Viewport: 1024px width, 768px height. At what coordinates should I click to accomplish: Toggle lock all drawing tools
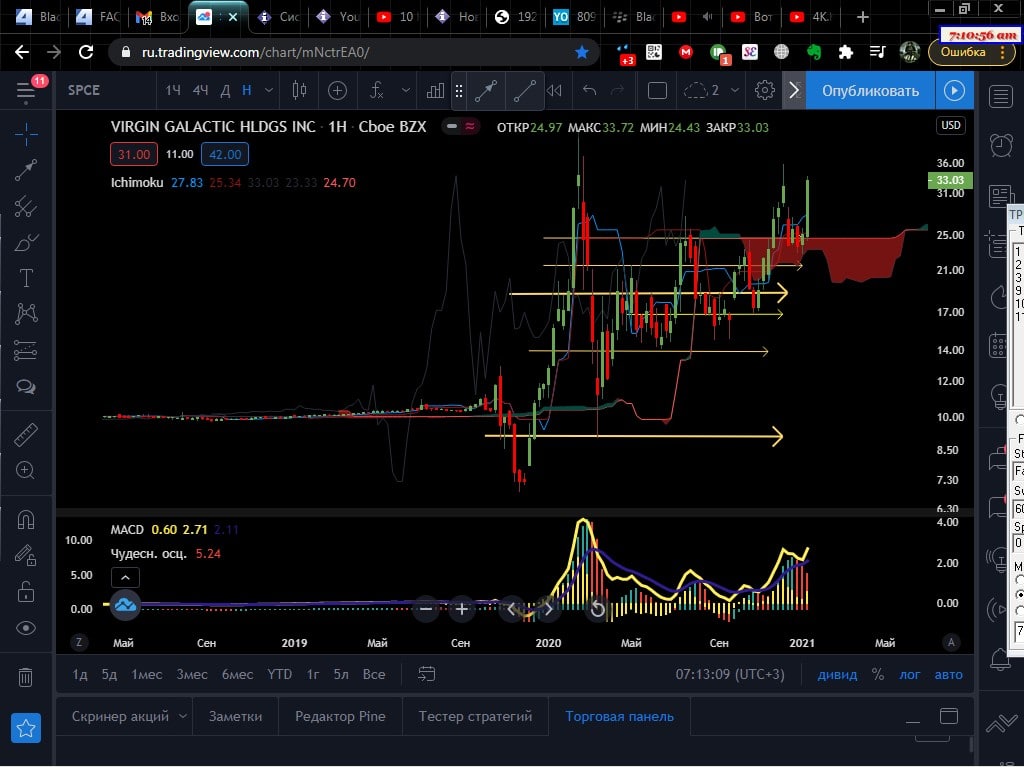pyautogui.click(x=26, y=592)
